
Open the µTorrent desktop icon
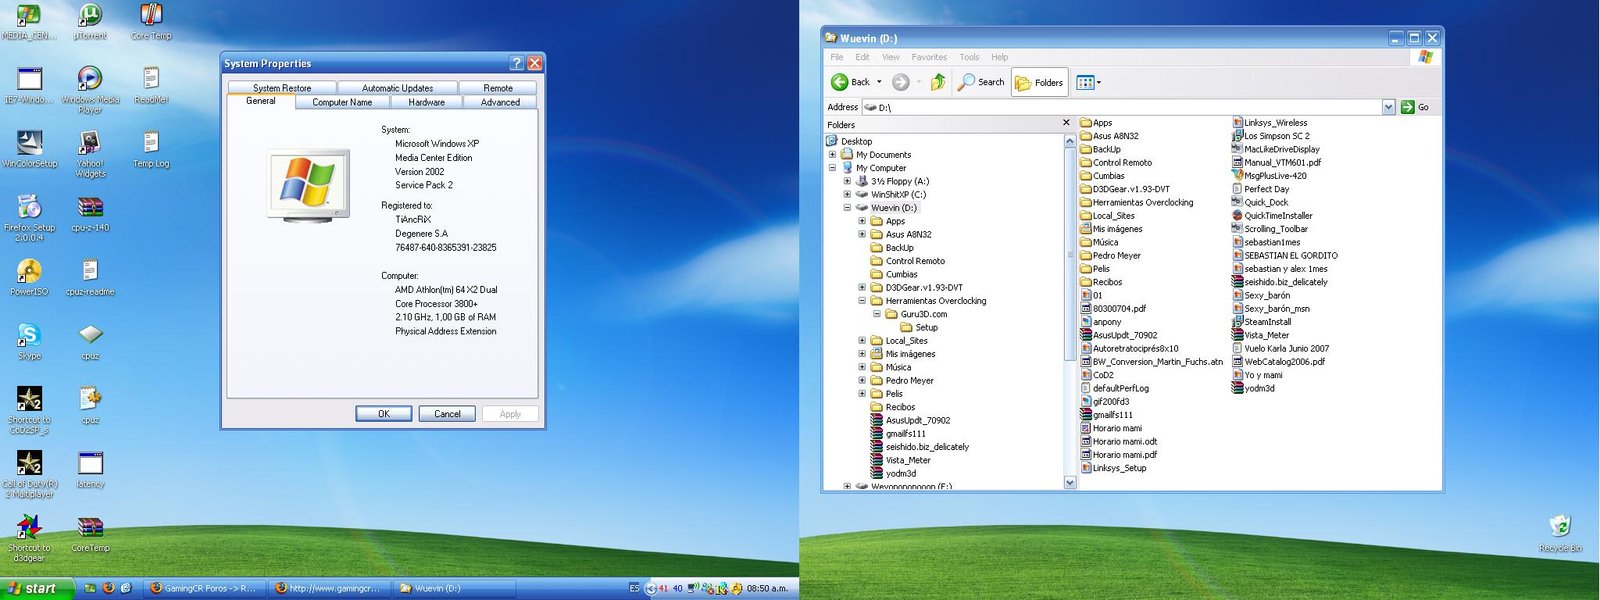[x=90, y=22]
